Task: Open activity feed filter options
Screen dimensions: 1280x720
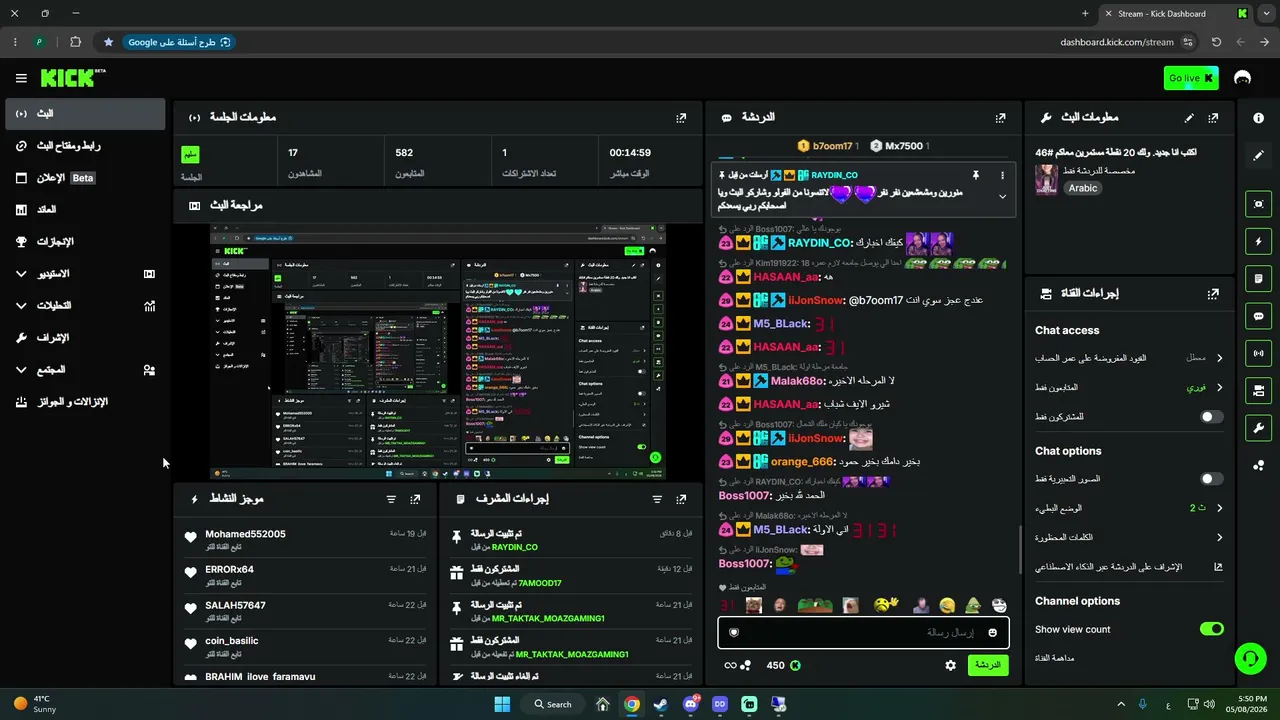Action: point(391,499)
